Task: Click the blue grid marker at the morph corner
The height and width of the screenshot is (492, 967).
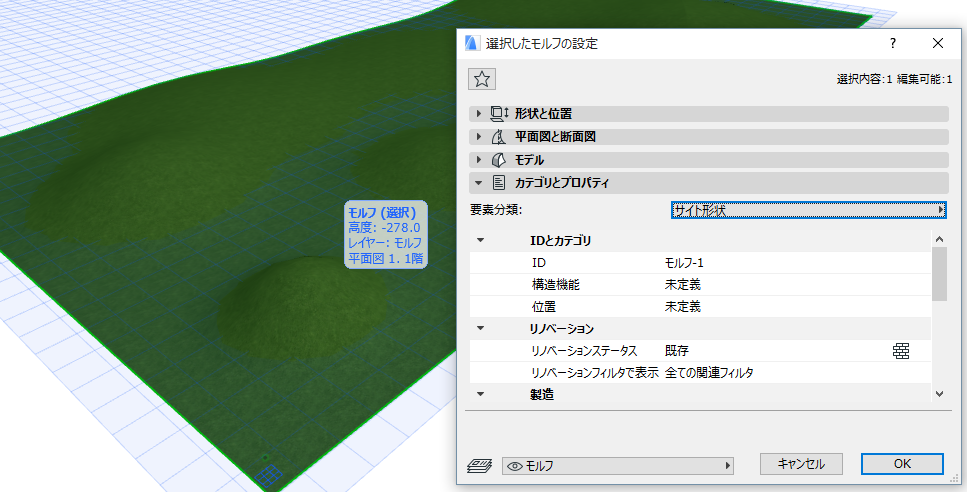Action: 269,475
